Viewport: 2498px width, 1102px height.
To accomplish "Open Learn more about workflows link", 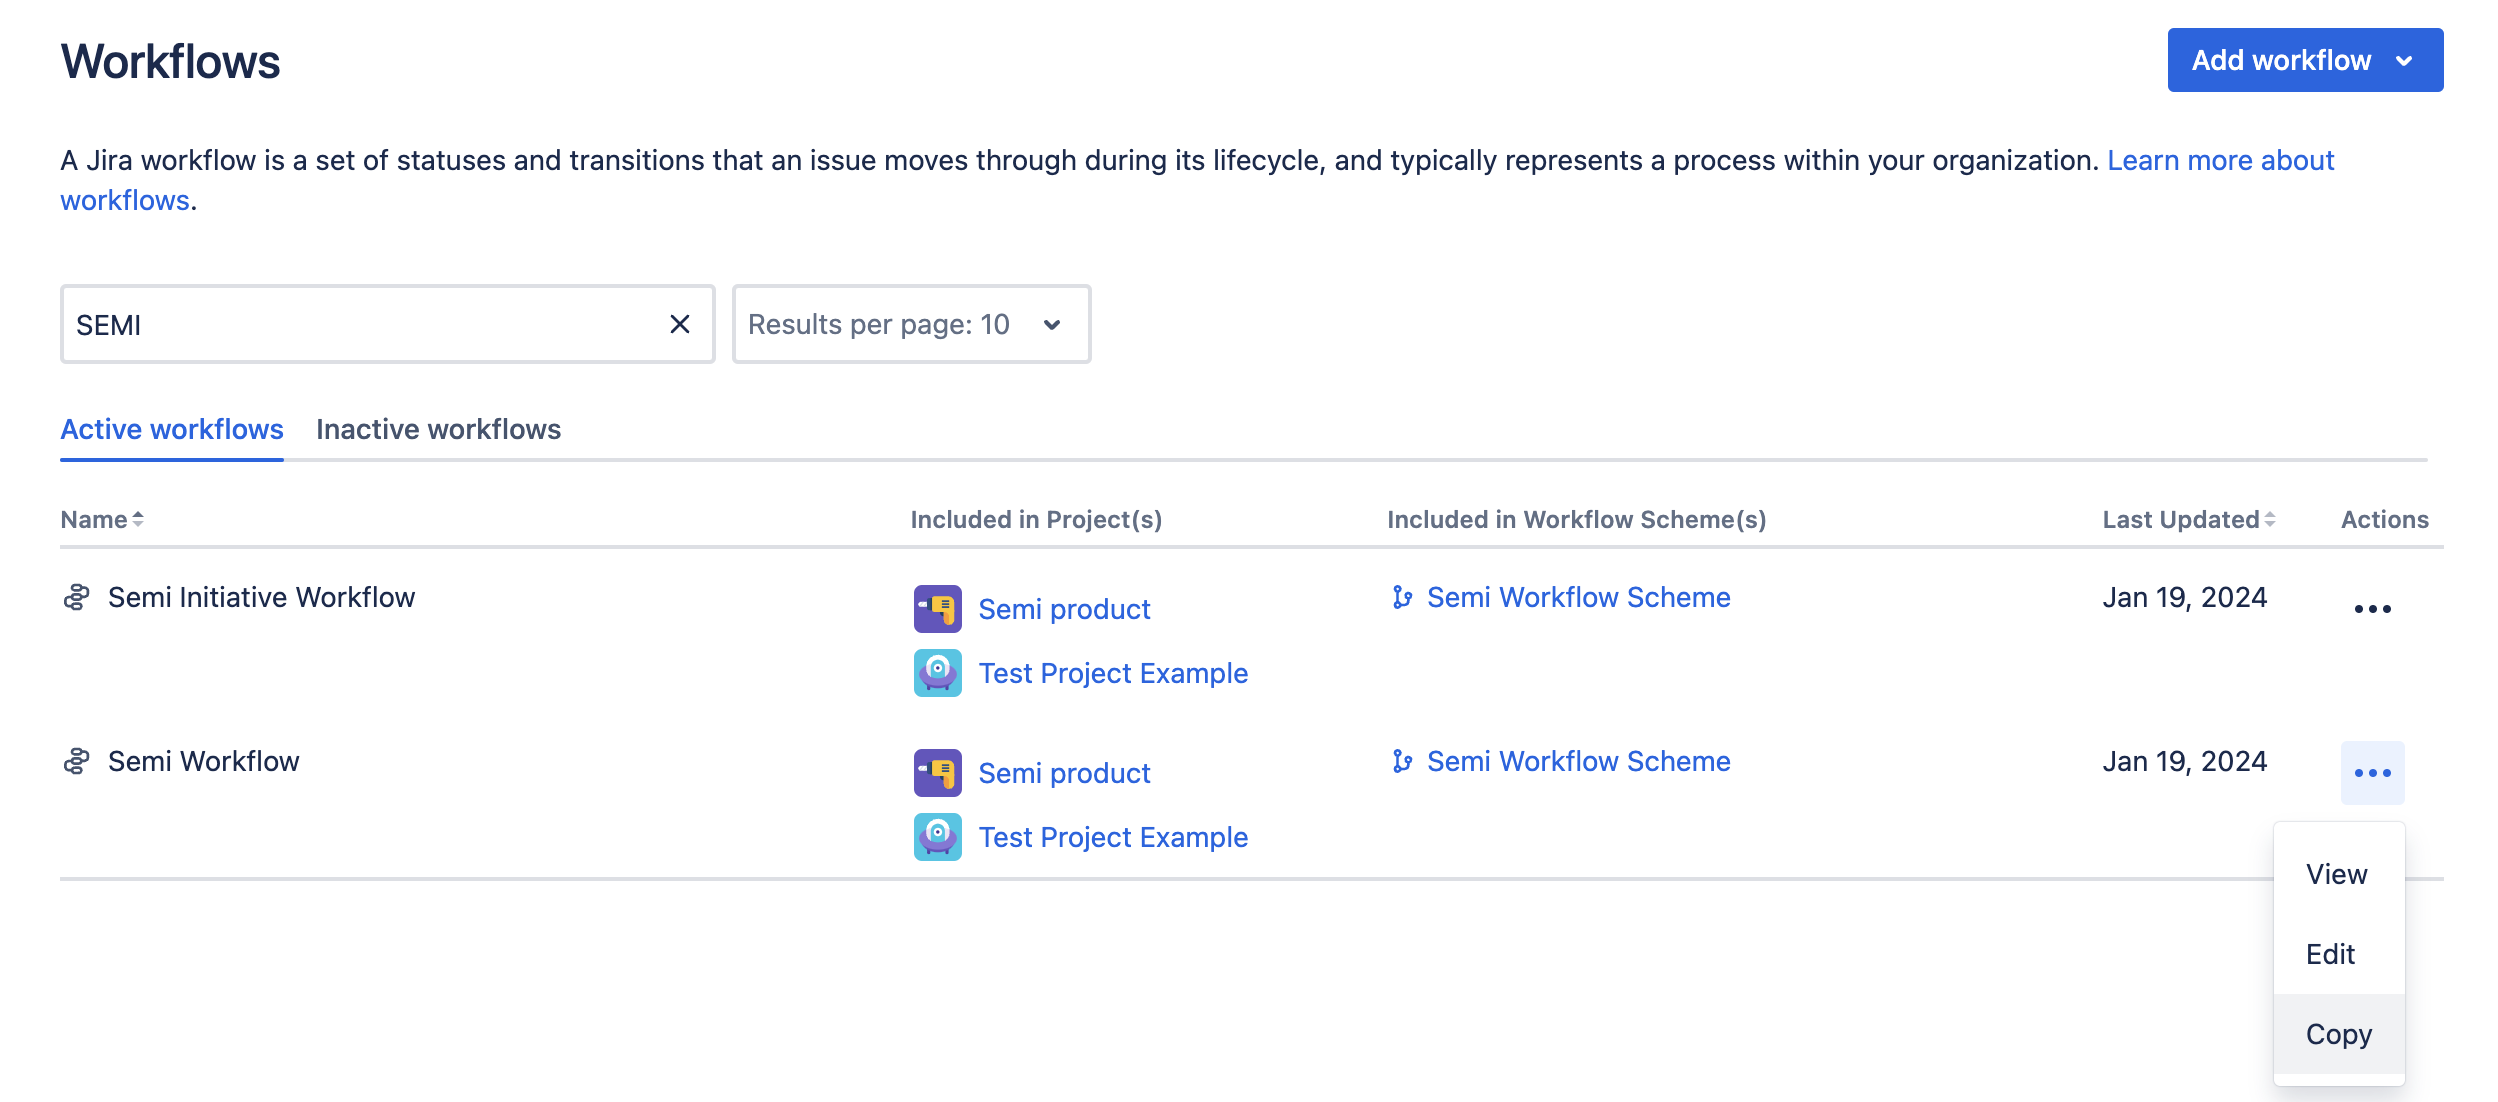I will click(2220, 161).
